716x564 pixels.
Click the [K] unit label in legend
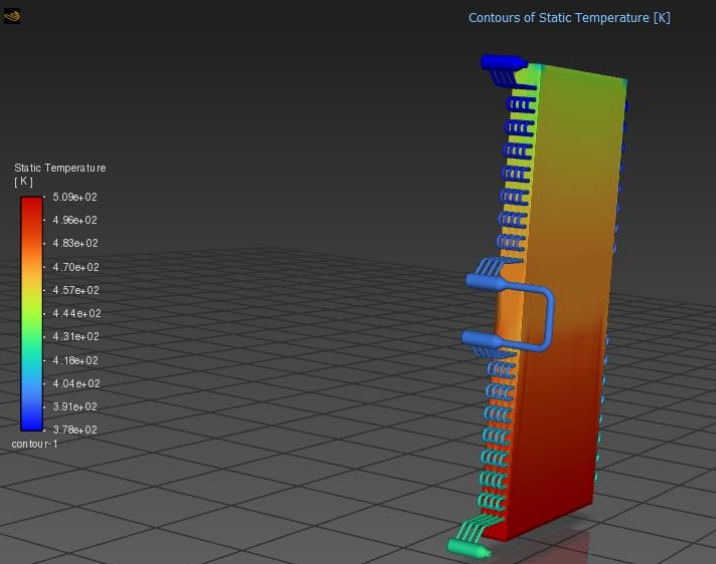[23, 182]
